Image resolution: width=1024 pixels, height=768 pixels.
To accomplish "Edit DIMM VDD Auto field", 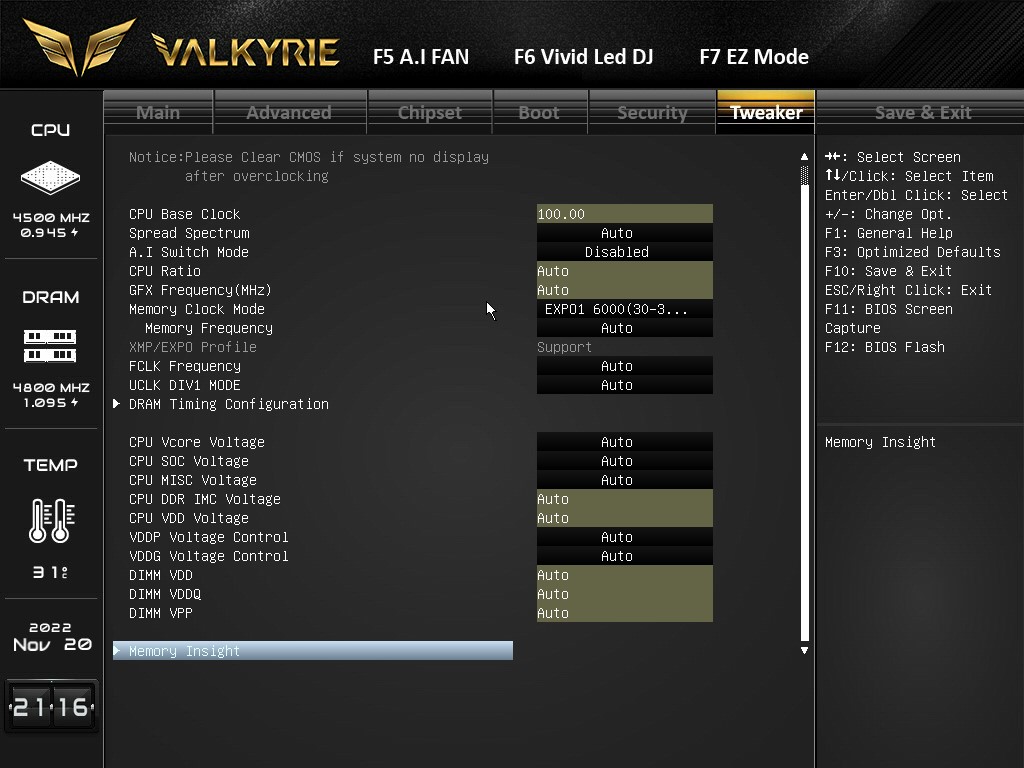I will tap(625, 575).
